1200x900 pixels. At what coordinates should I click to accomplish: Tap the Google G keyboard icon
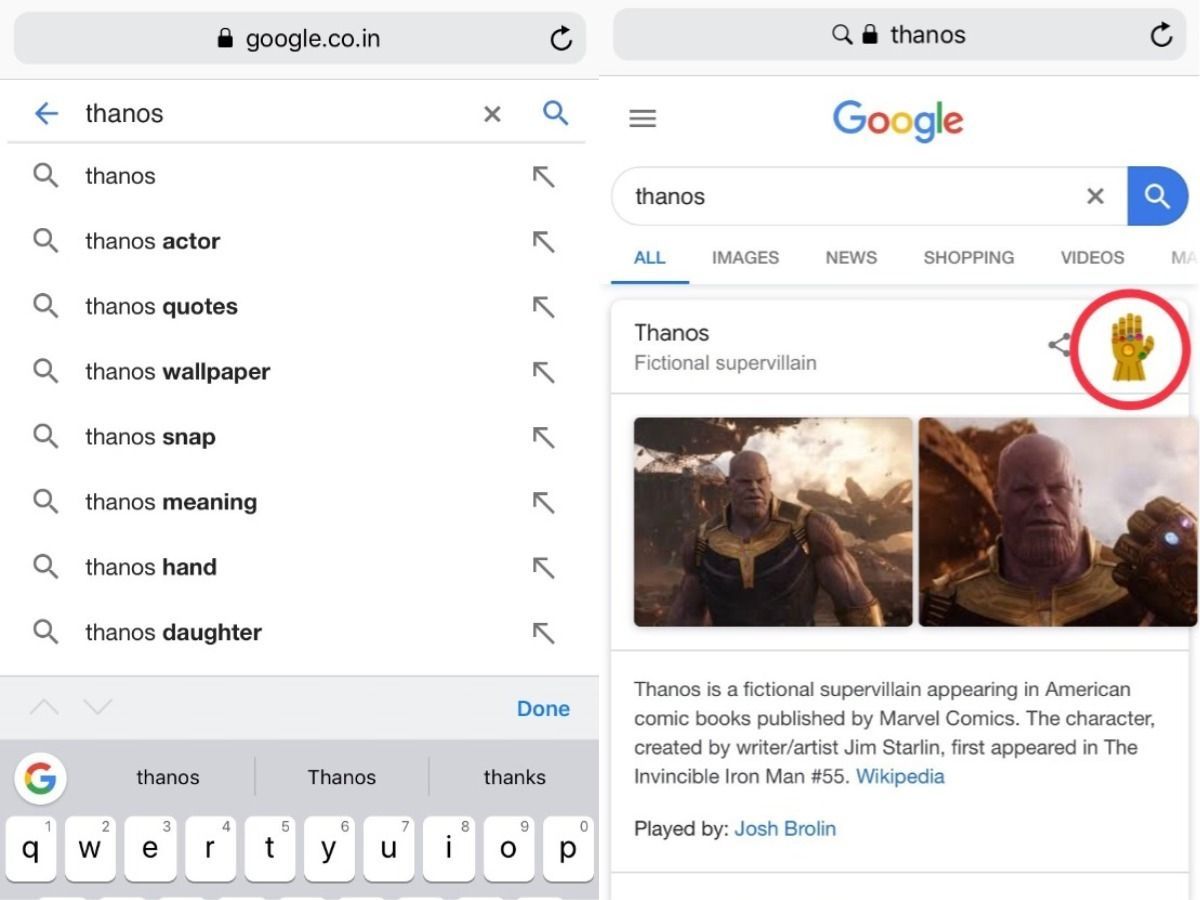coord(41,777)
